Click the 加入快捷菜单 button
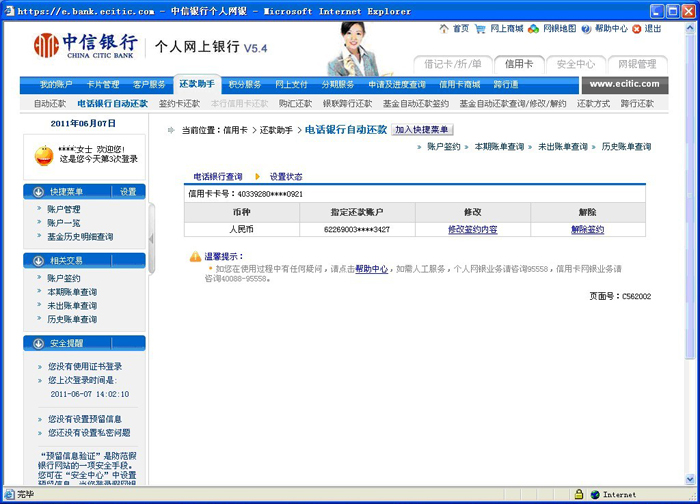Screen dimensions: 700x504 click(422, 130)
